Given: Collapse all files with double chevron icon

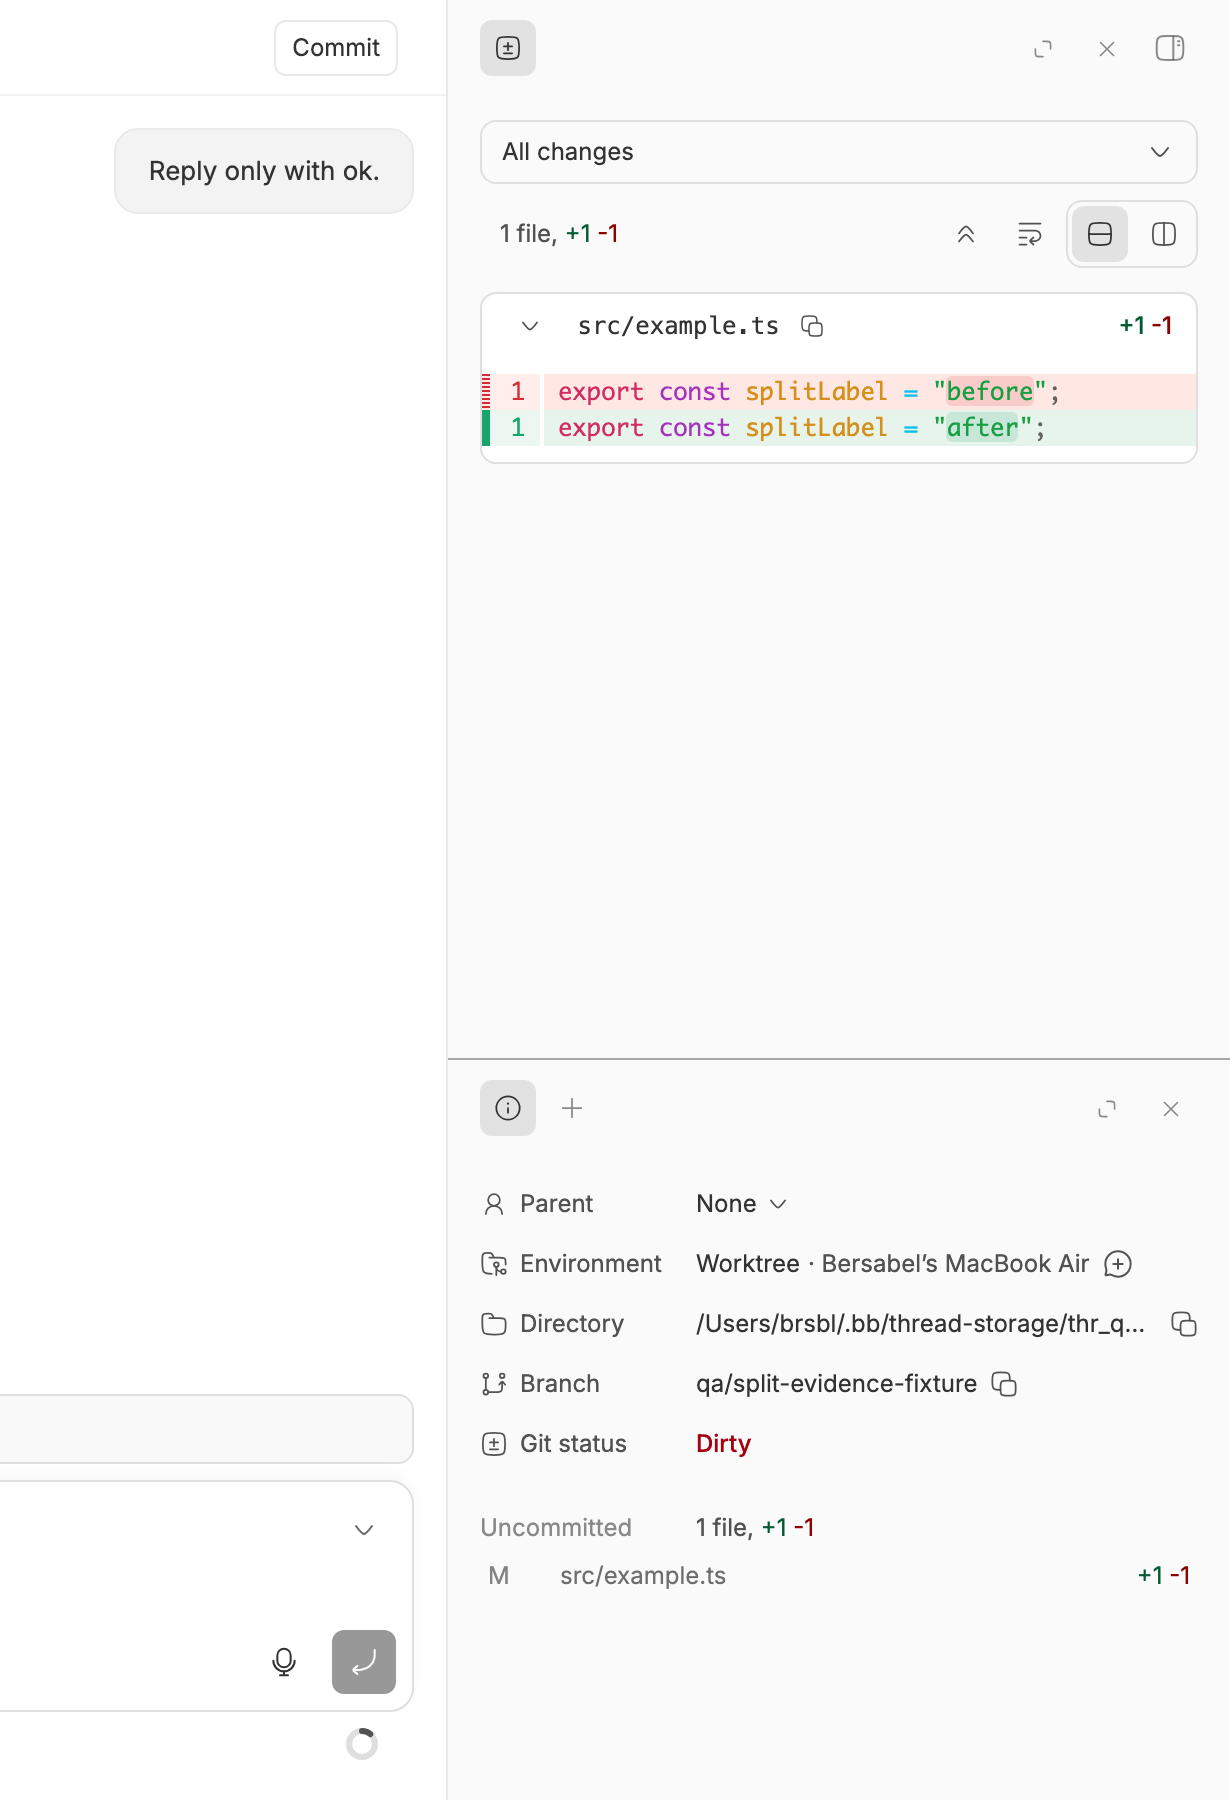Looking at the screenshot, I should pyautogui.click(x=966, y=235).
